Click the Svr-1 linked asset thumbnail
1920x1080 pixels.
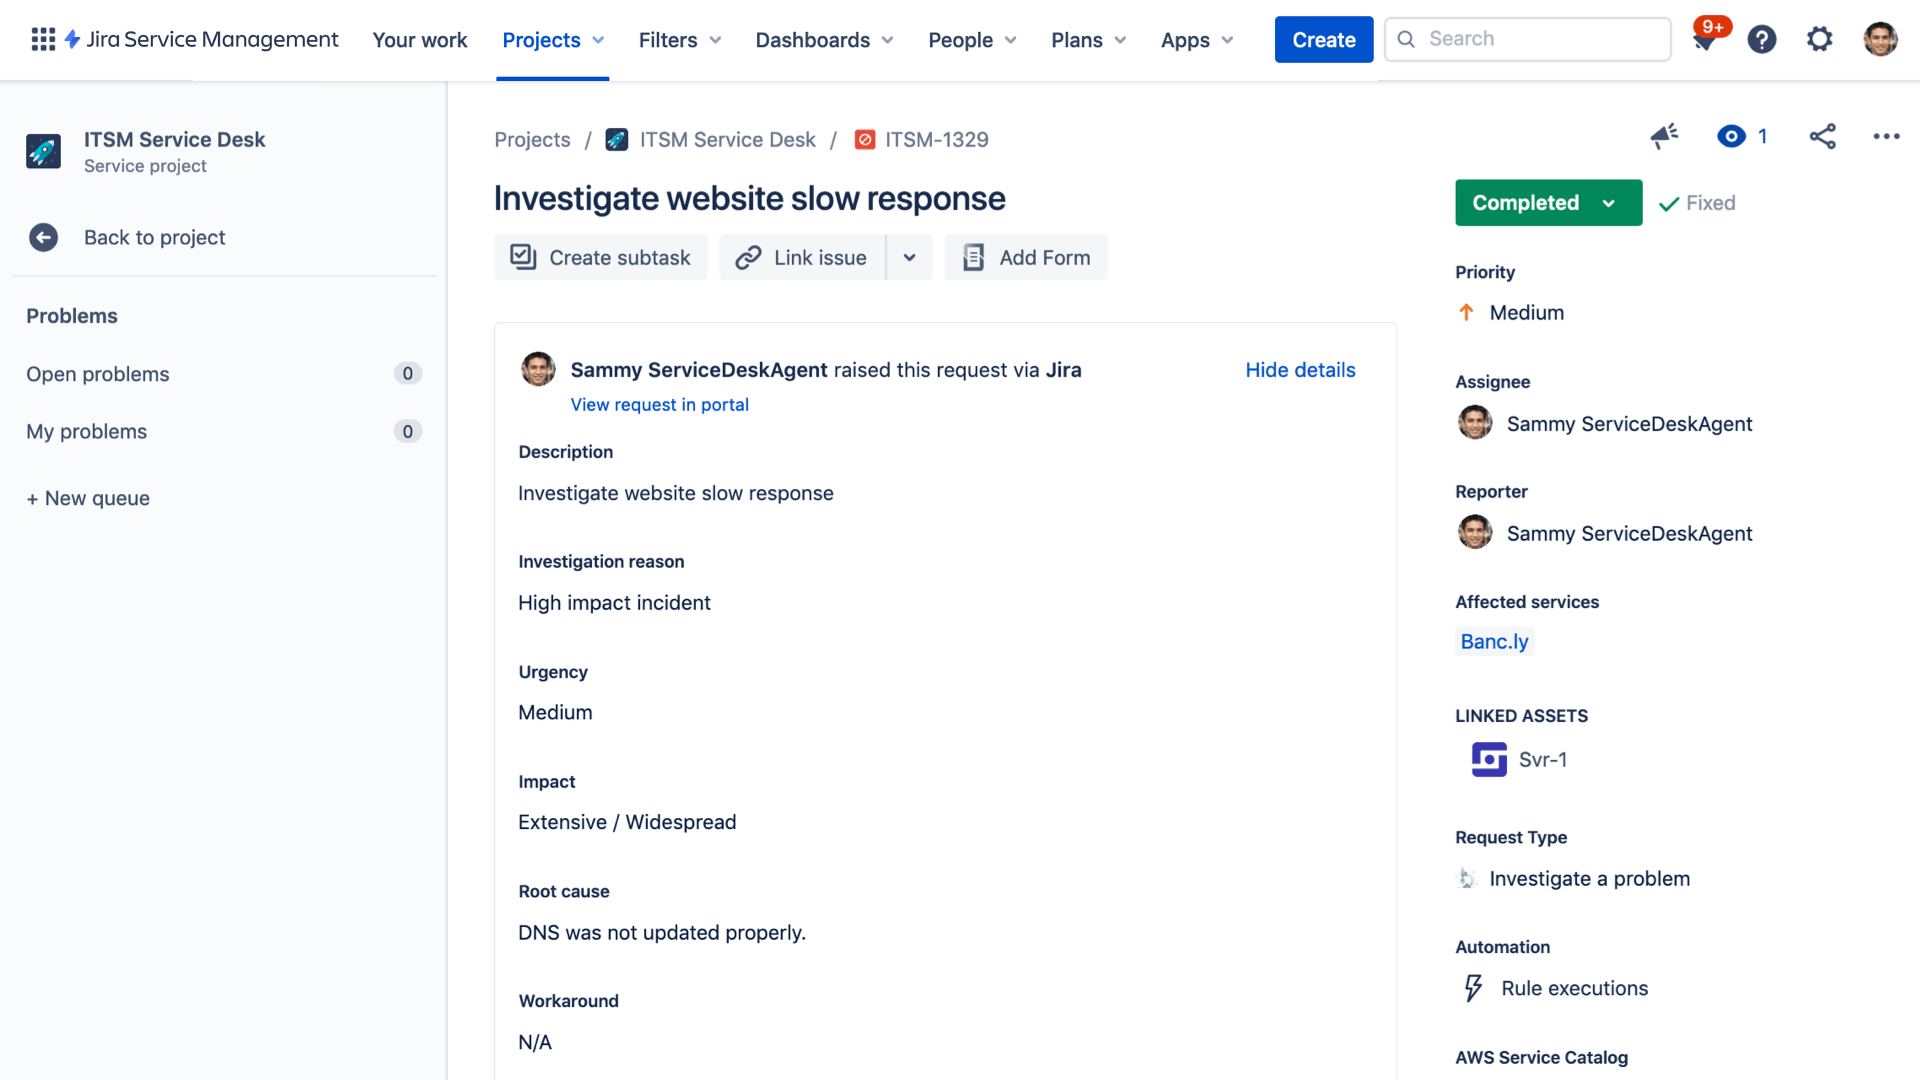click(x=1489, y=758)
